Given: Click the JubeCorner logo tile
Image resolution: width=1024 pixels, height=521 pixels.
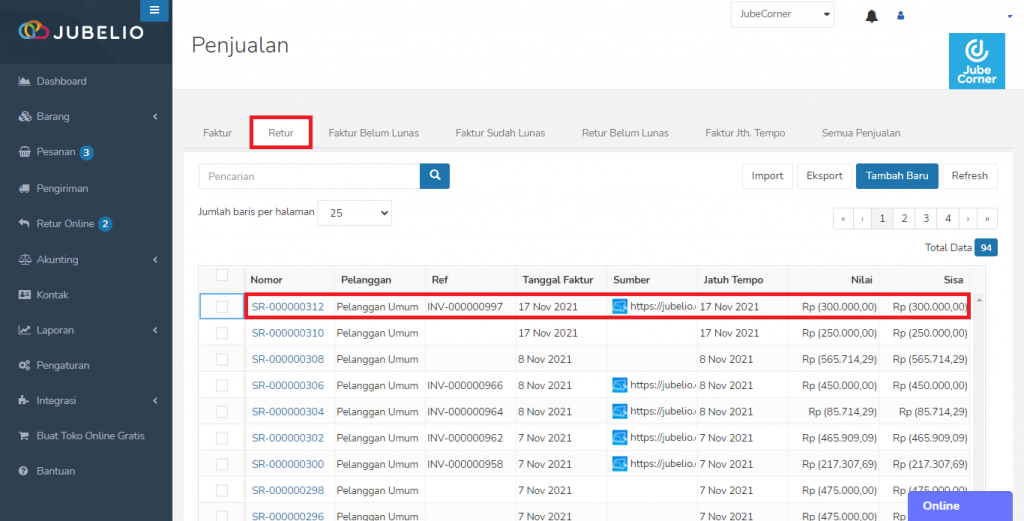Looking at the screenshot, I should pos(977,61).
